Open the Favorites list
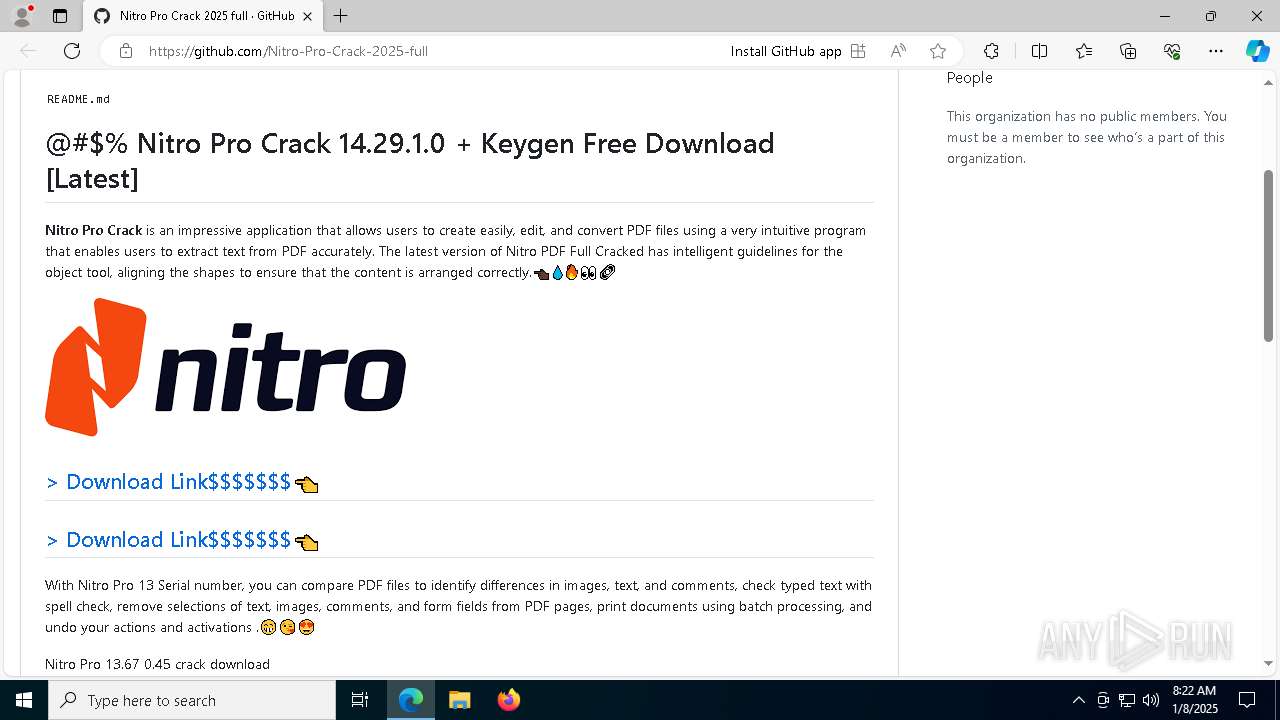 1084,51
